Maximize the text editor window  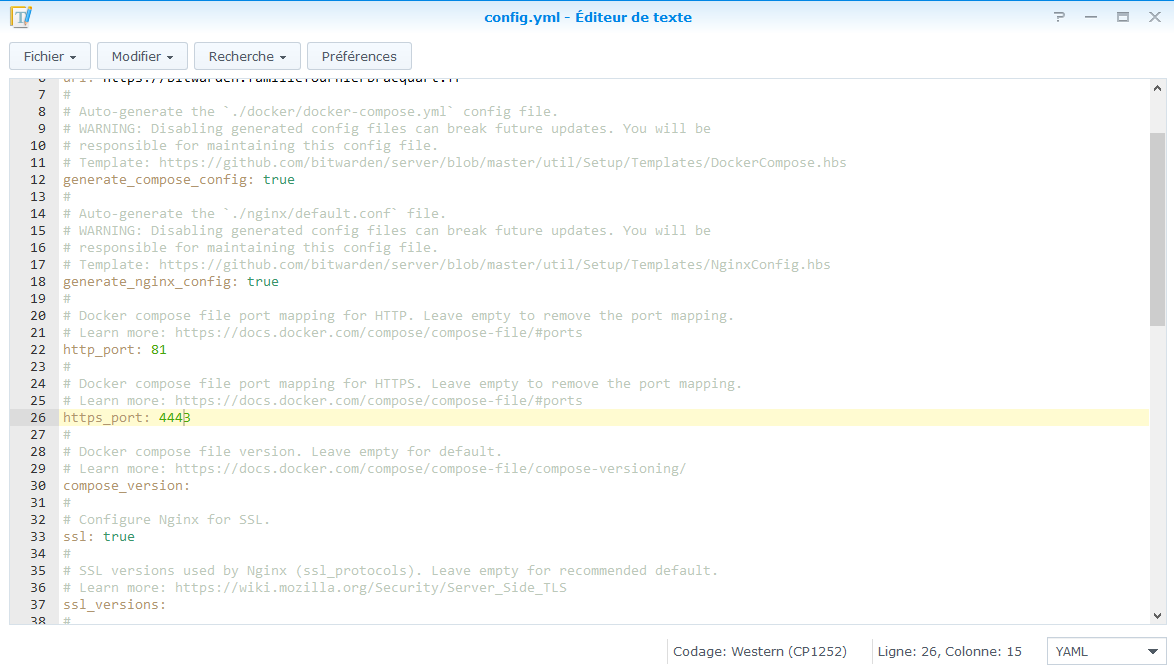click(1123, 16)
